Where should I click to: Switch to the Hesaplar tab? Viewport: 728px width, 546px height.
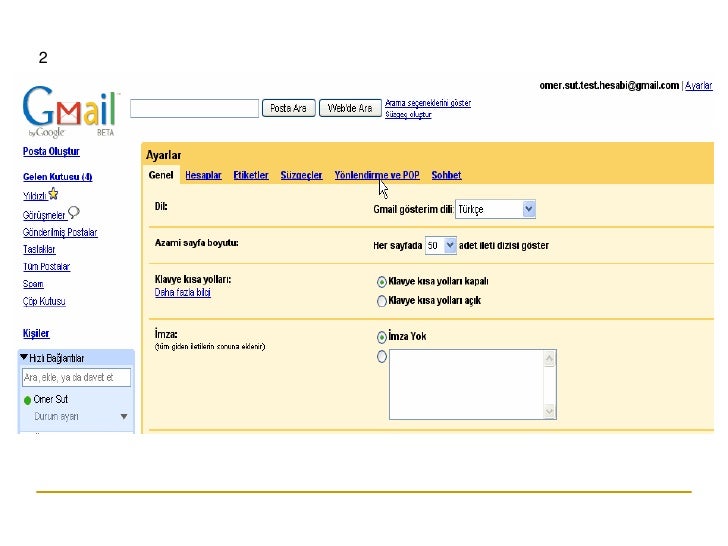point(203,176)
